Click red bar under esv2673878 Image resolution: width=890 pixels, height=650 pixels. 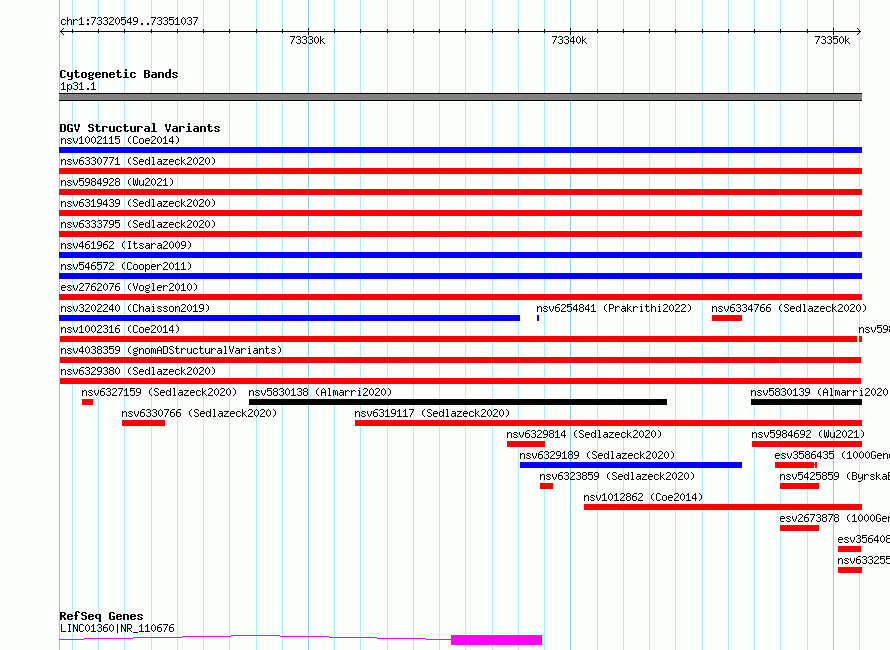pos(799,528)
